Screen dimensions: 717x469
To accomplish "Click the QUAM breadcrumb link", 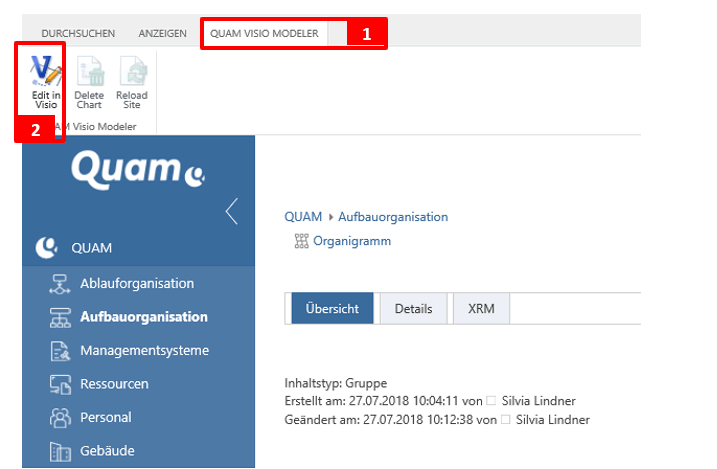I will click(x=303, y=217).
